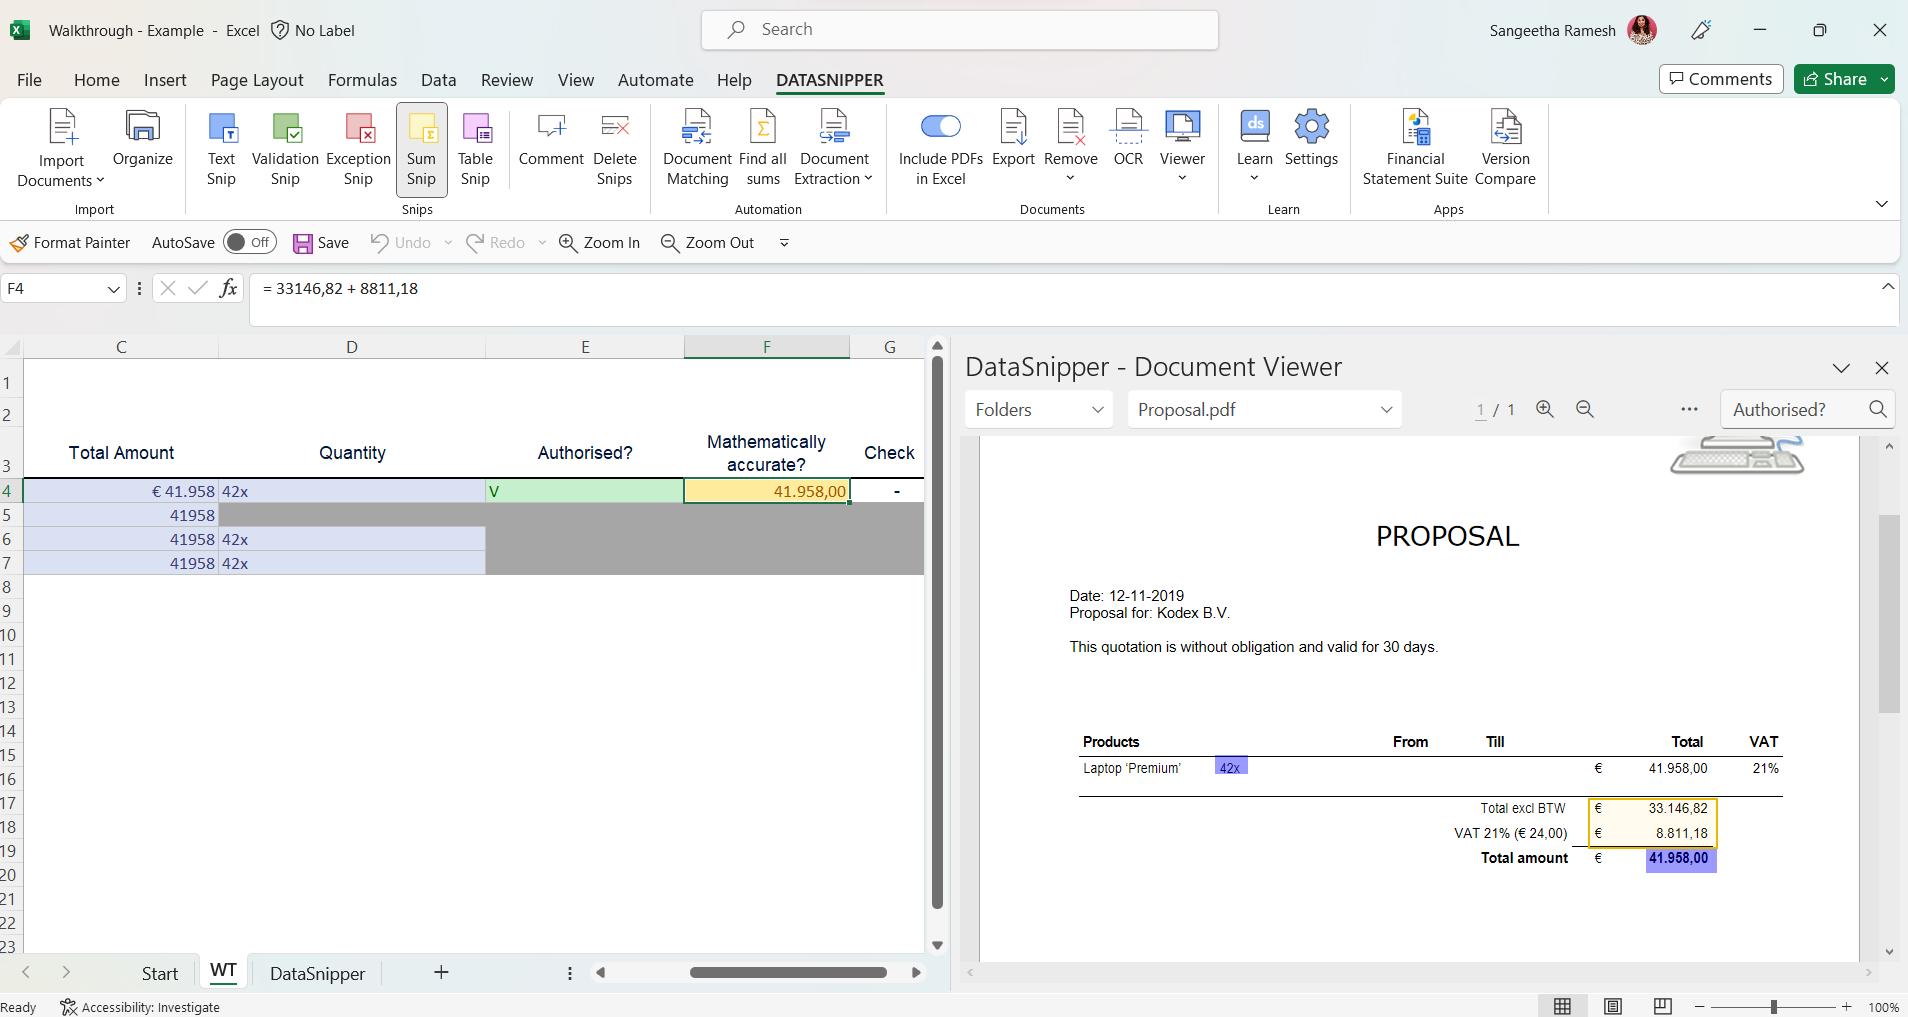Select the Exception Snip tool
Screen dimensions: 1908x1017
pos(358,147)
